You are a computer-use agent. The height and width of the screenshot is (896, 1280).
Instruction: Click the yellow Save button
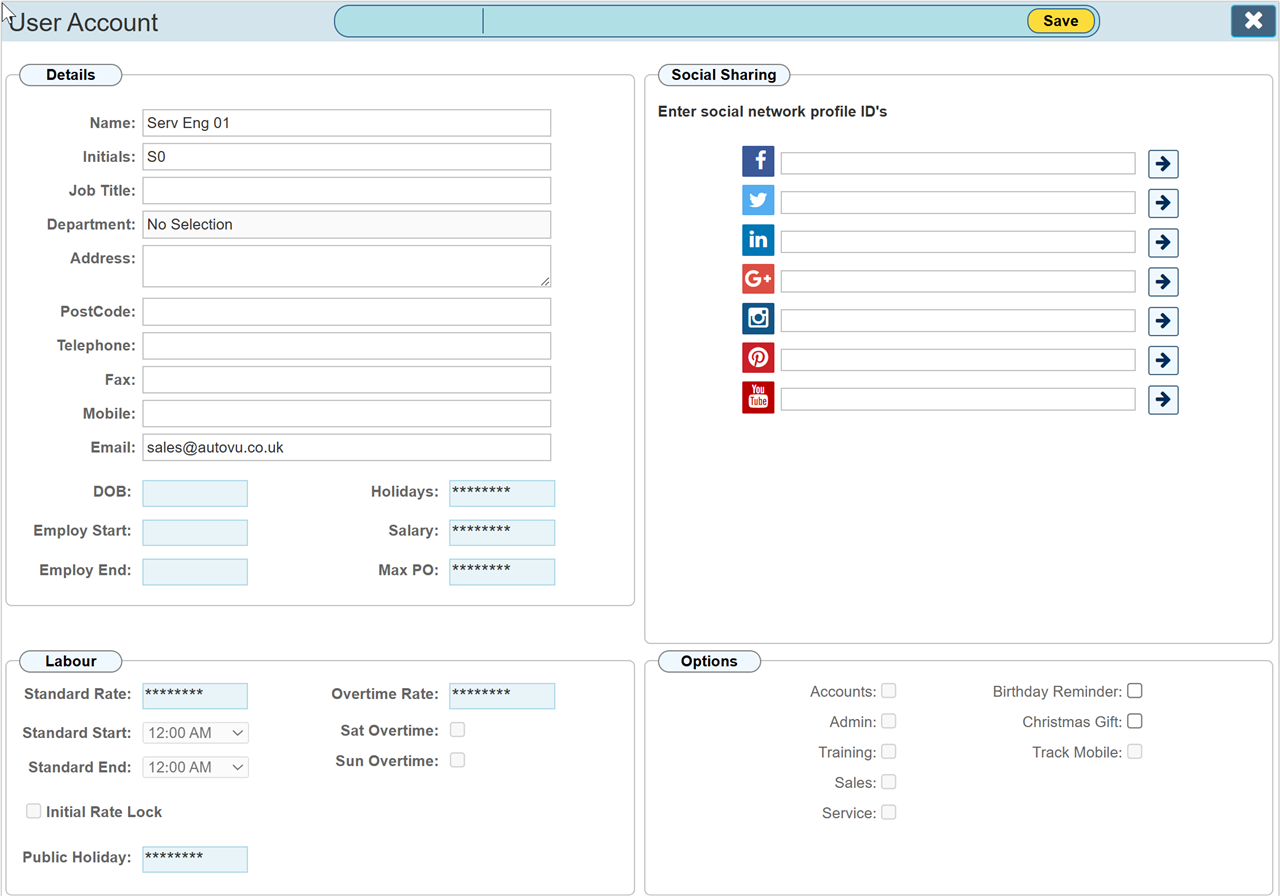tap(1060, 21)
